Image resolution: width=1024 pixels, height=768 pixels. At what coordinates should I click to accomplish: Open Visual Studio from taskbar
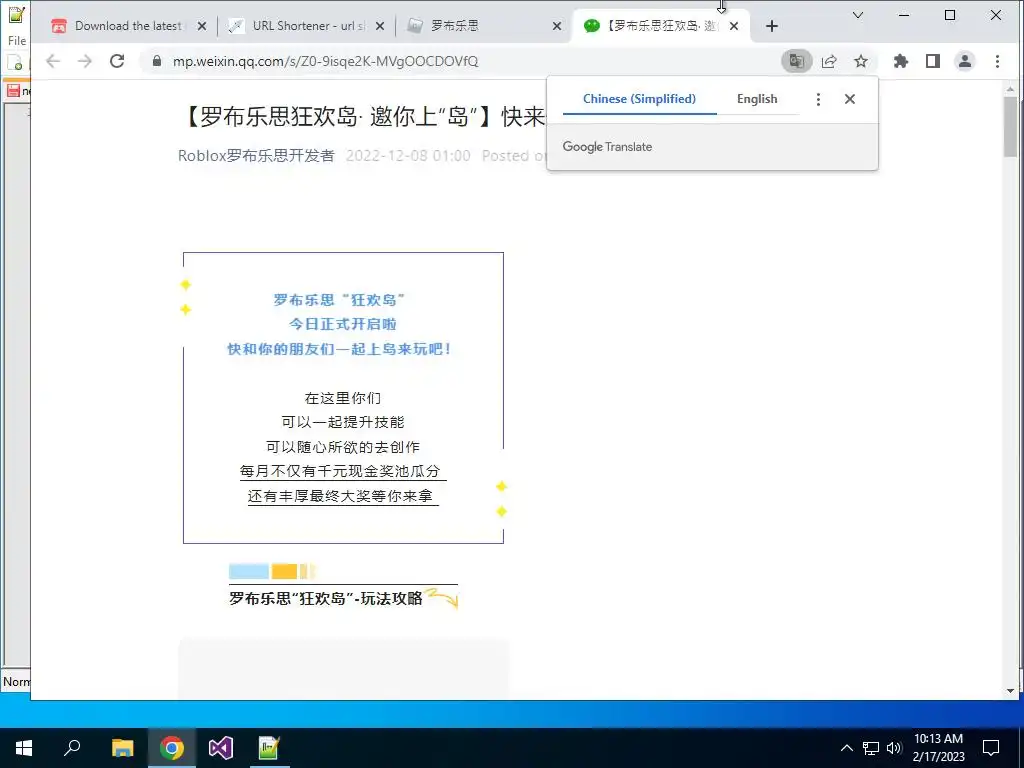coord(220,748)
